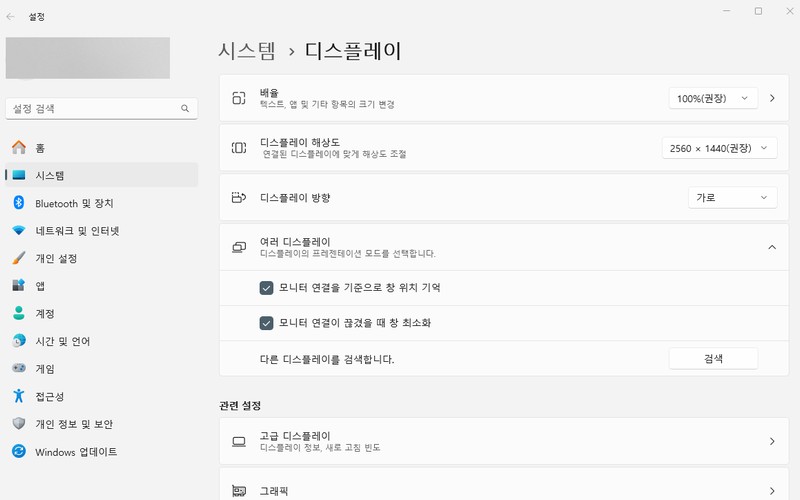Open 그래픽 settings via its chevron
Screen dimensions: 800x500
pos(772,491)
